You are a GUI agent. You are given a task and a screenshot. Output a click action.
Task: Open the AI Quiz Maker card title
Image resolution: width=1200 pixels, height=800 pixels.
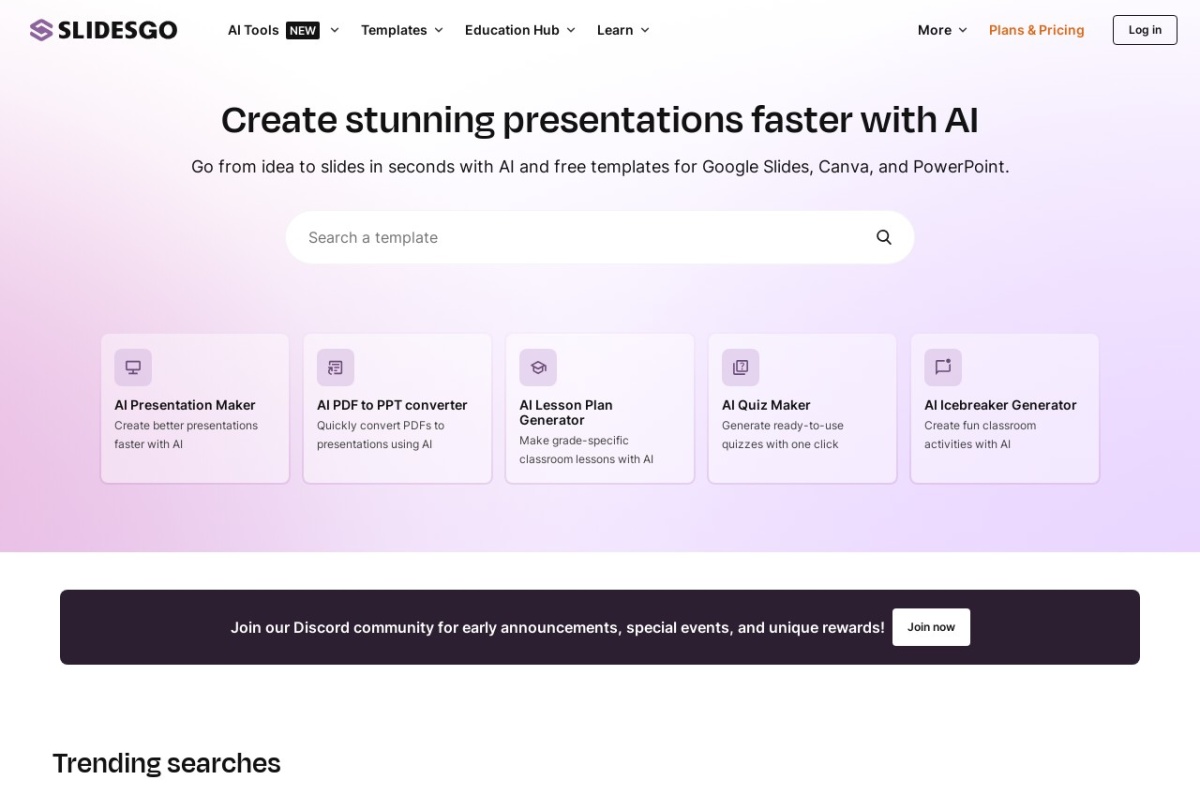coord(766,405)
